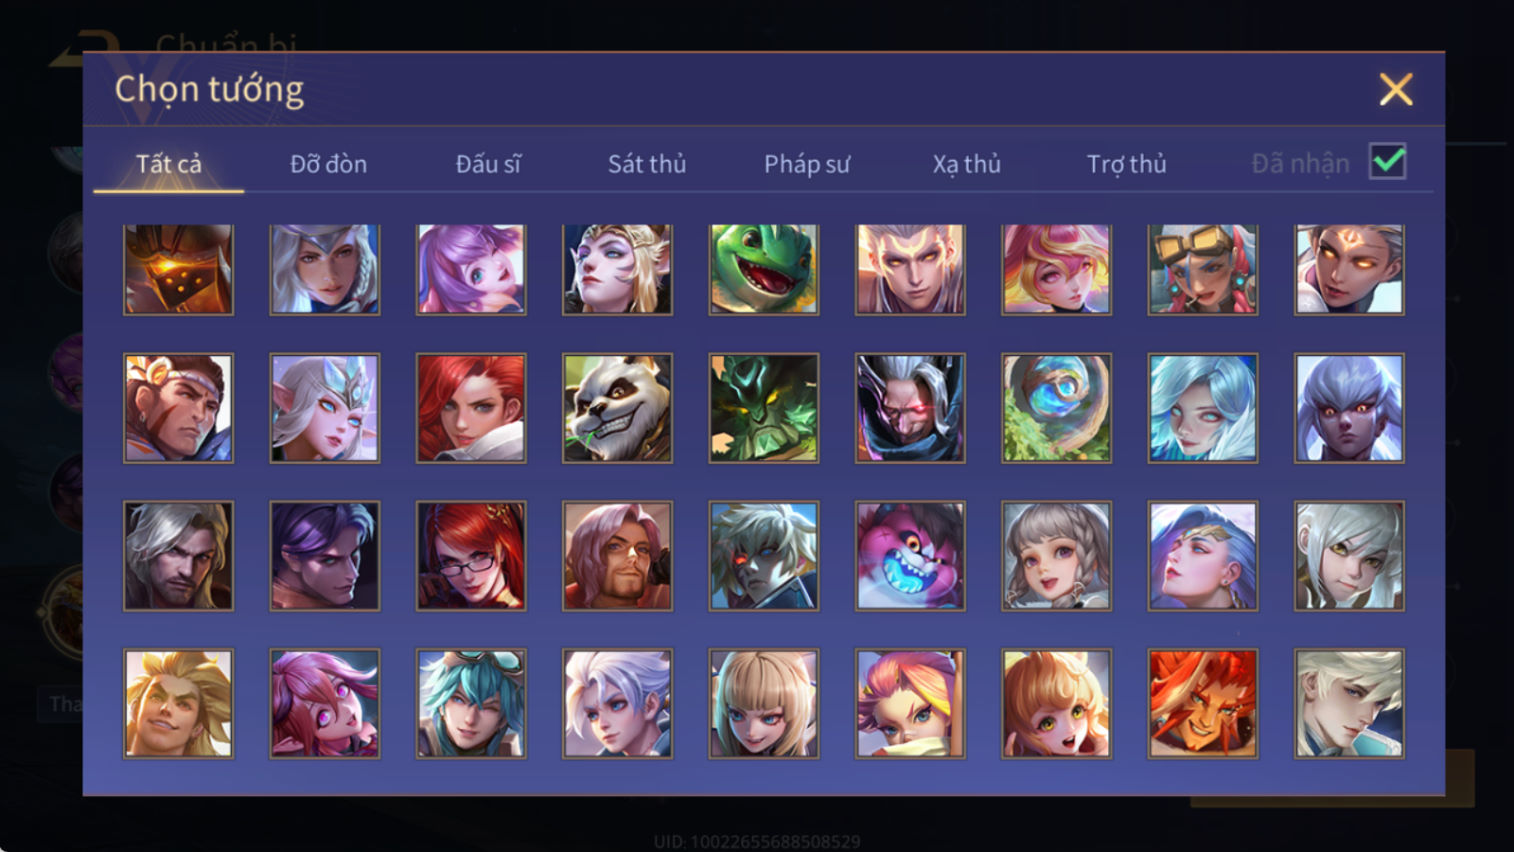Select the green chameleon hero portrait
The width and height of the screenshot is (1514, 852).
[764, 269]
